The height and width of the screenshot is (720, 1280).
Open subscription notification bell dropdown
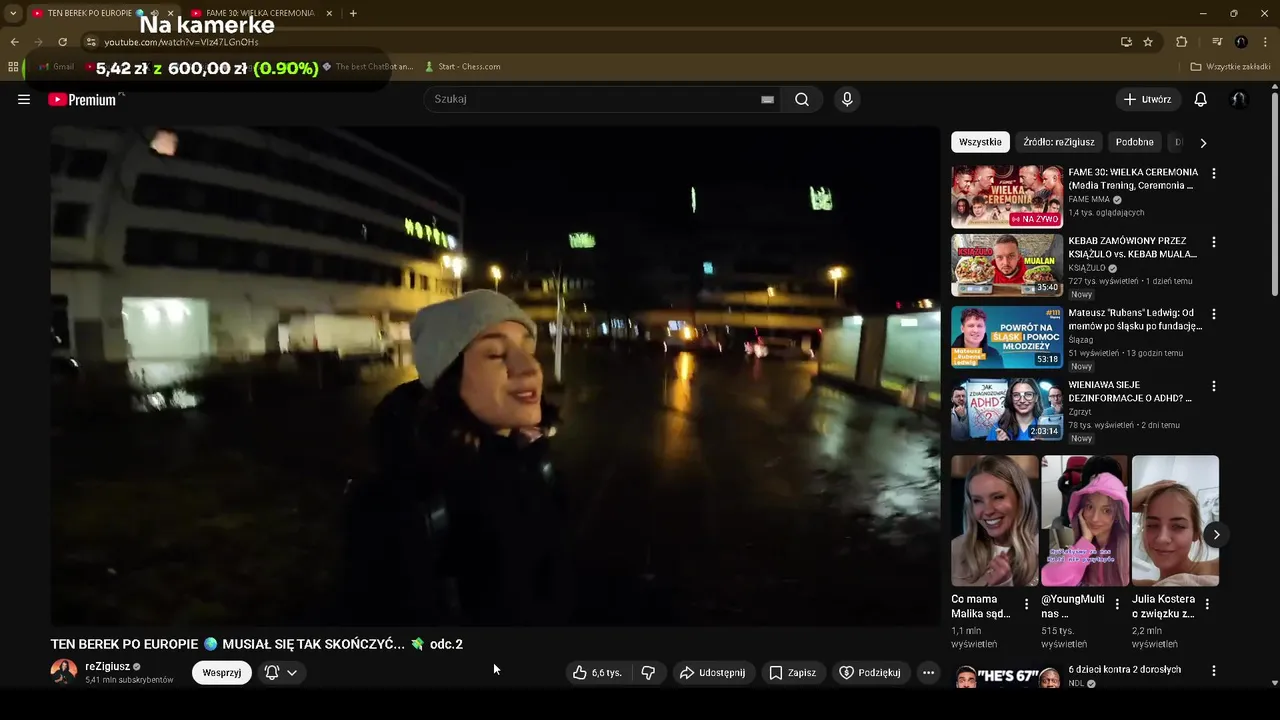point(281,673)
